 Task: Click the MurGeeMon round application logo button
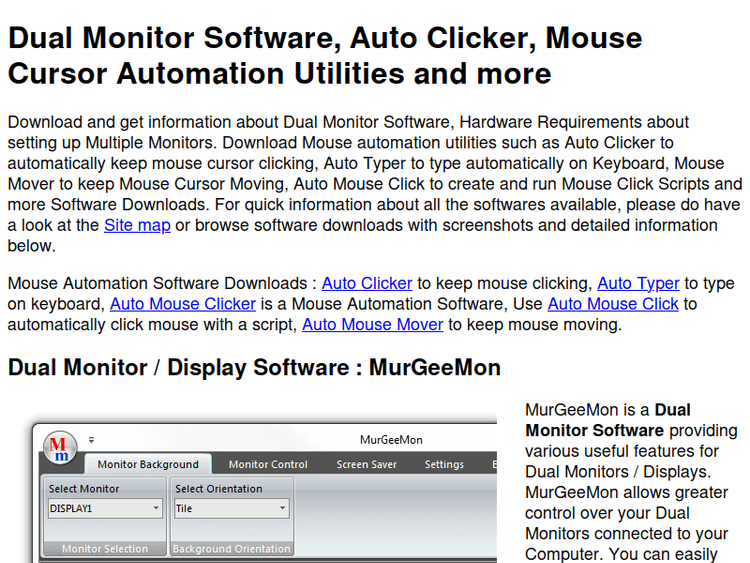tap(62, 446)
